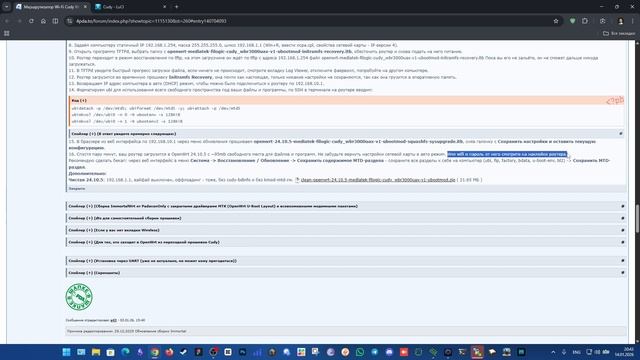This screenshot has width=640, height=360.
Task: Open a new browser tab
Action: 177,7
